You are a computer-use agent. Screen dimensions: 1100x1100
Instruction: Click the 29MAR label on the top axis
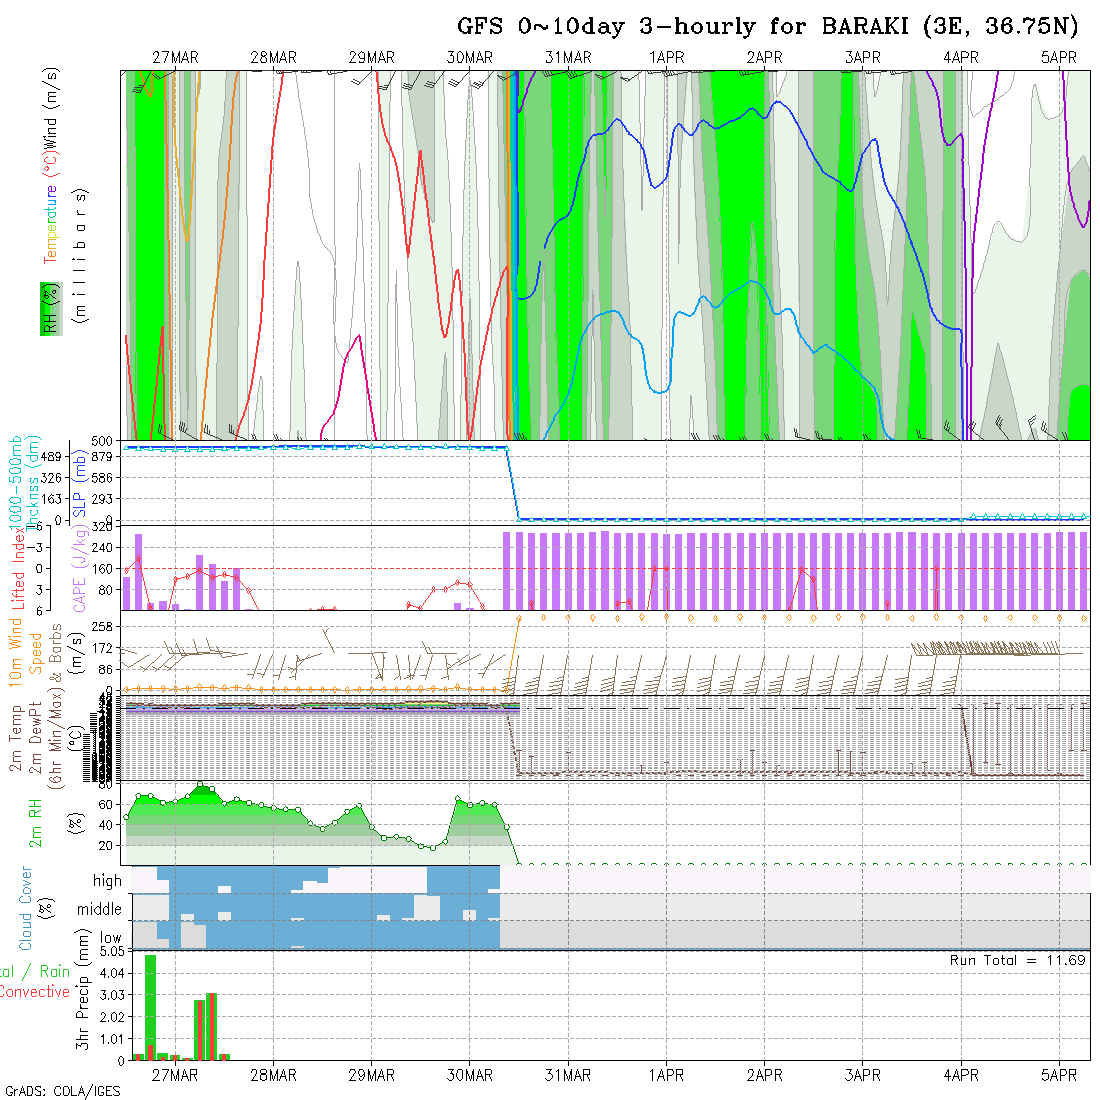click(x=372, y=58)
